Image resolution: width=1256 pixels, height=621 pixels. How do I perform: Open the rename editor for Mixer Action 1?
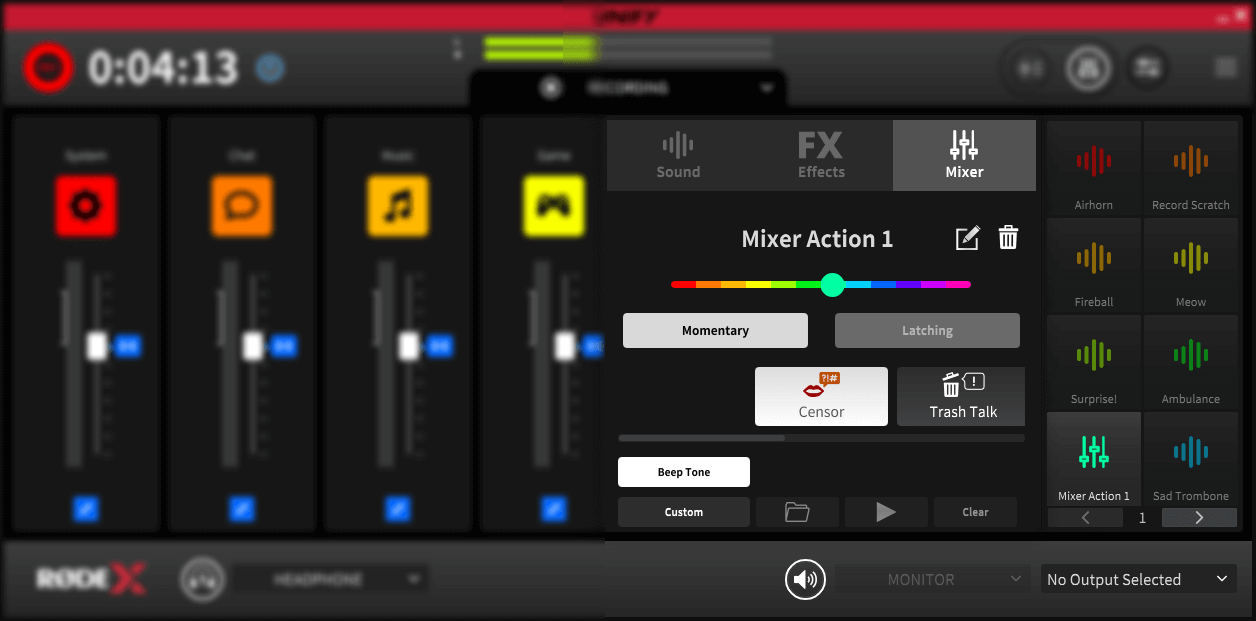point(967,238)
